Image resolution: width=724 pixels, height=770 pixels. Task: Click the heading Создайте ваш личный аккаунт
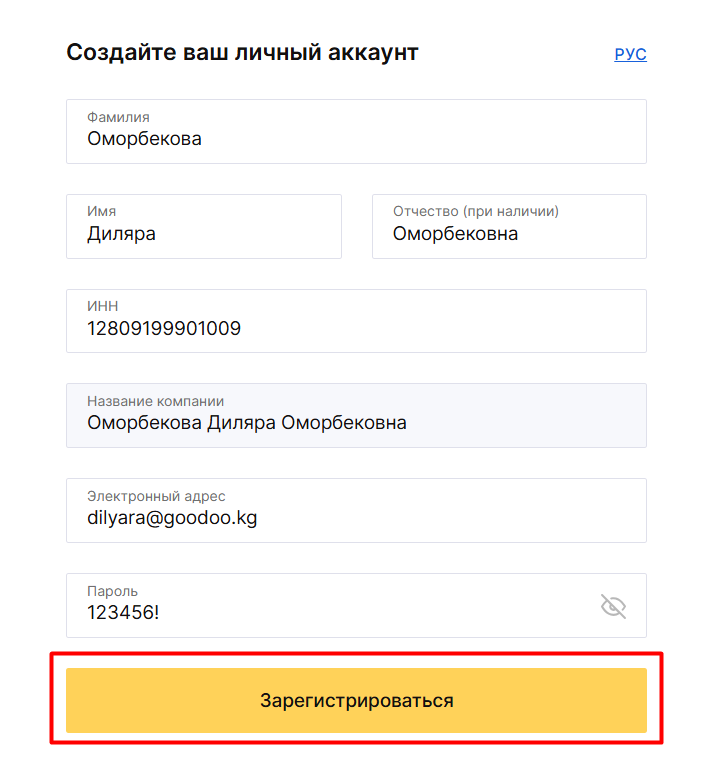pyautogui.click(x=242, y=52)
